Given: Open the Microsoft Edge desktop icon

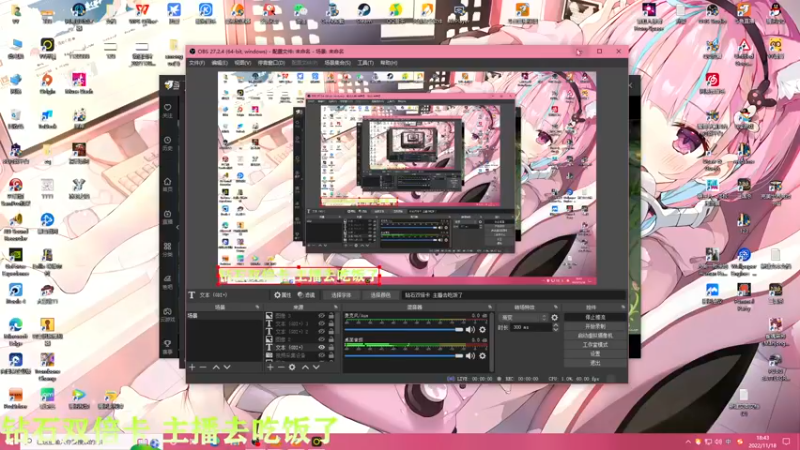Looking at the screenshot, I should click(x=15, y=332).
